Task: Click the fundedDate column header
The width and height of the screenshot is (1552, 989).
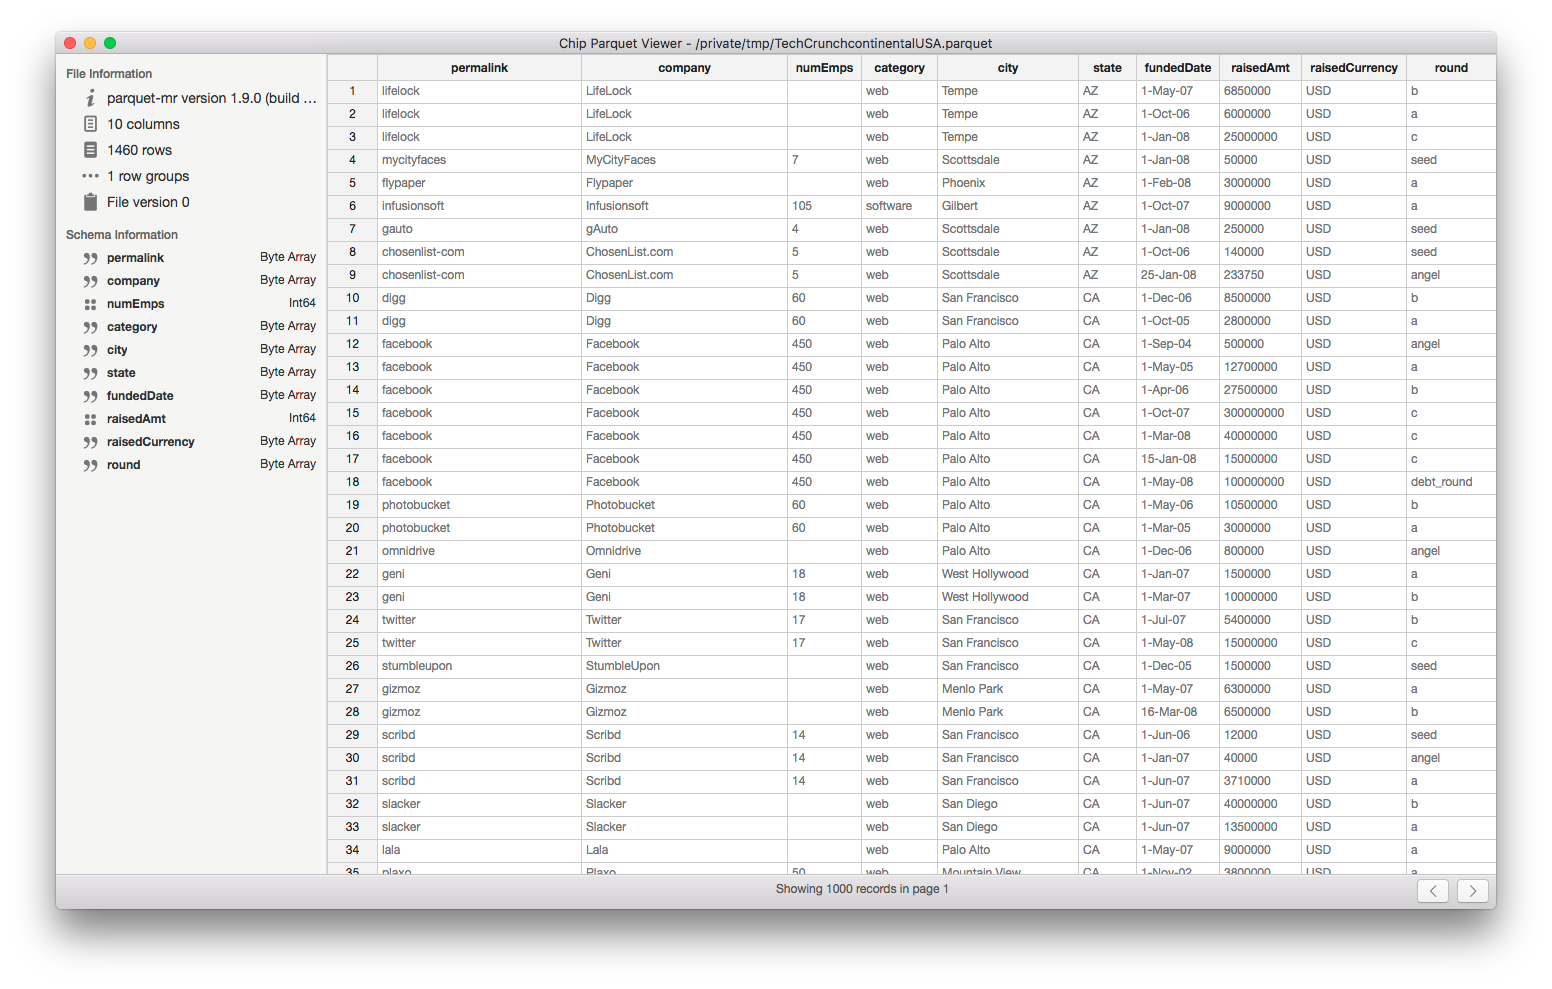Action: 1177,68
